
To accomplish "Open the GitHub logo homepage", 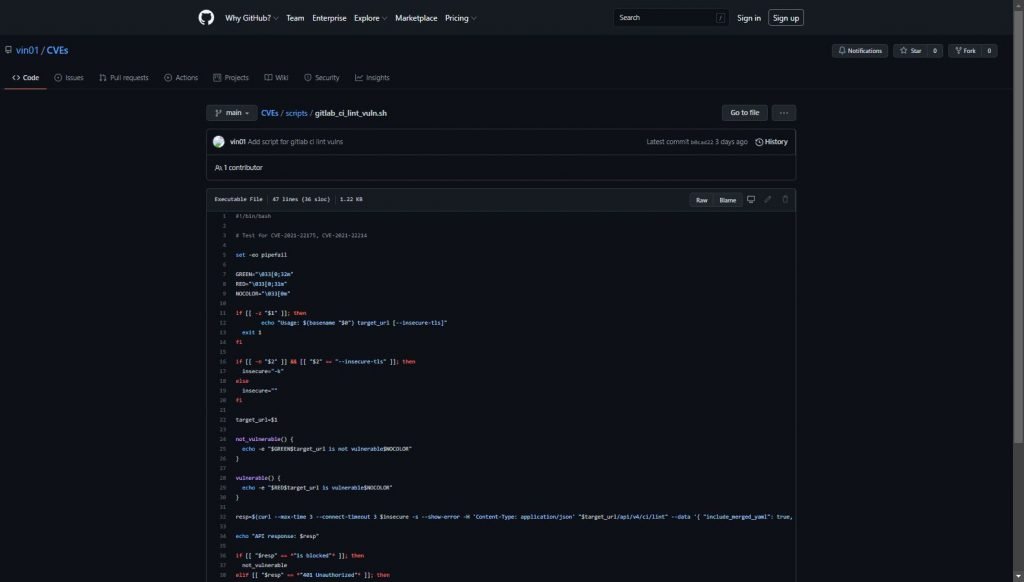I will tap(206, 18).
